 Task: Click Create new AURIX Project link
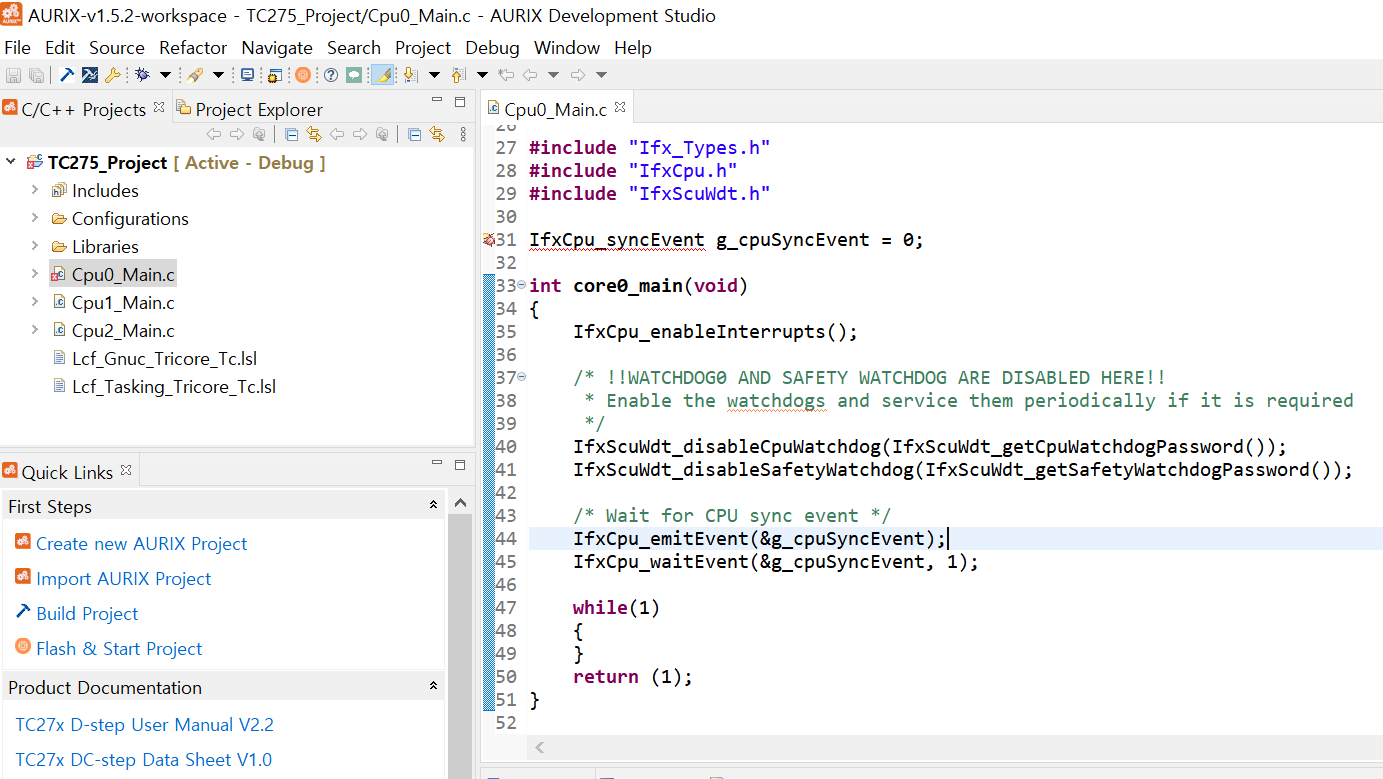point(141,543)
